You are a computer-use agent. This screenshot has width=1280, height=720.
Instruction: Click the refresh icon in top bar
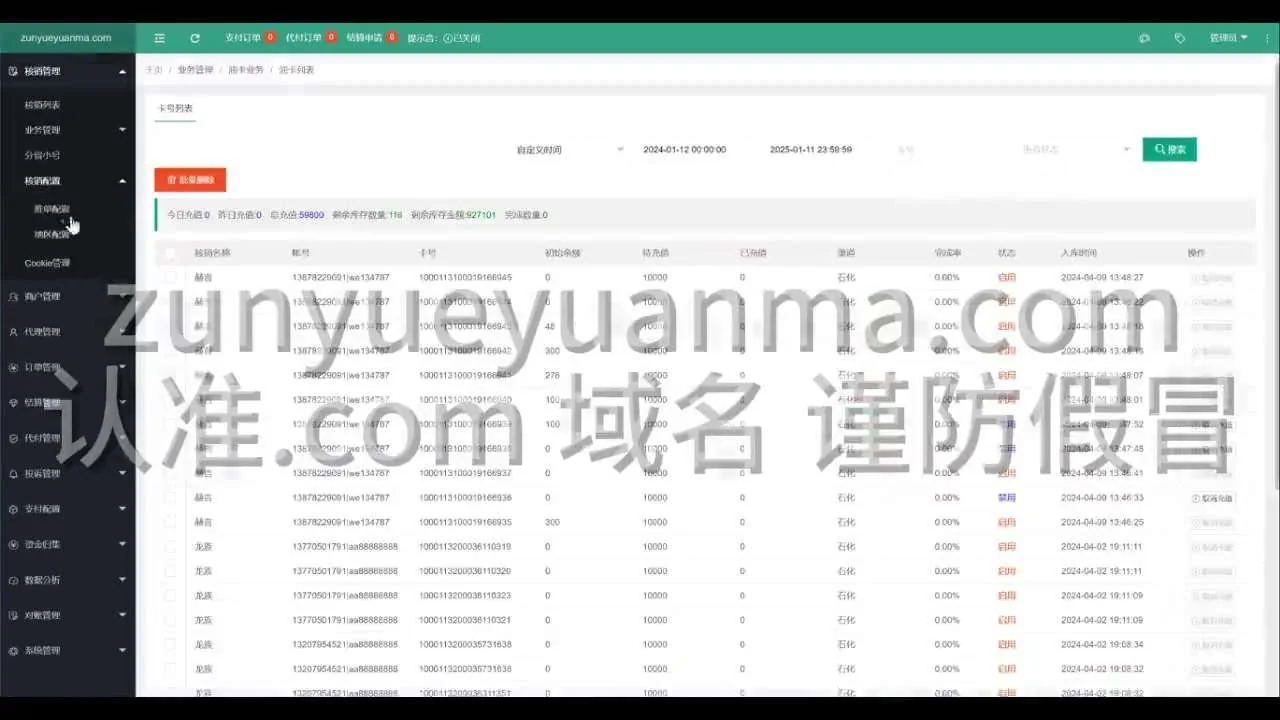[x=195, y=38]
